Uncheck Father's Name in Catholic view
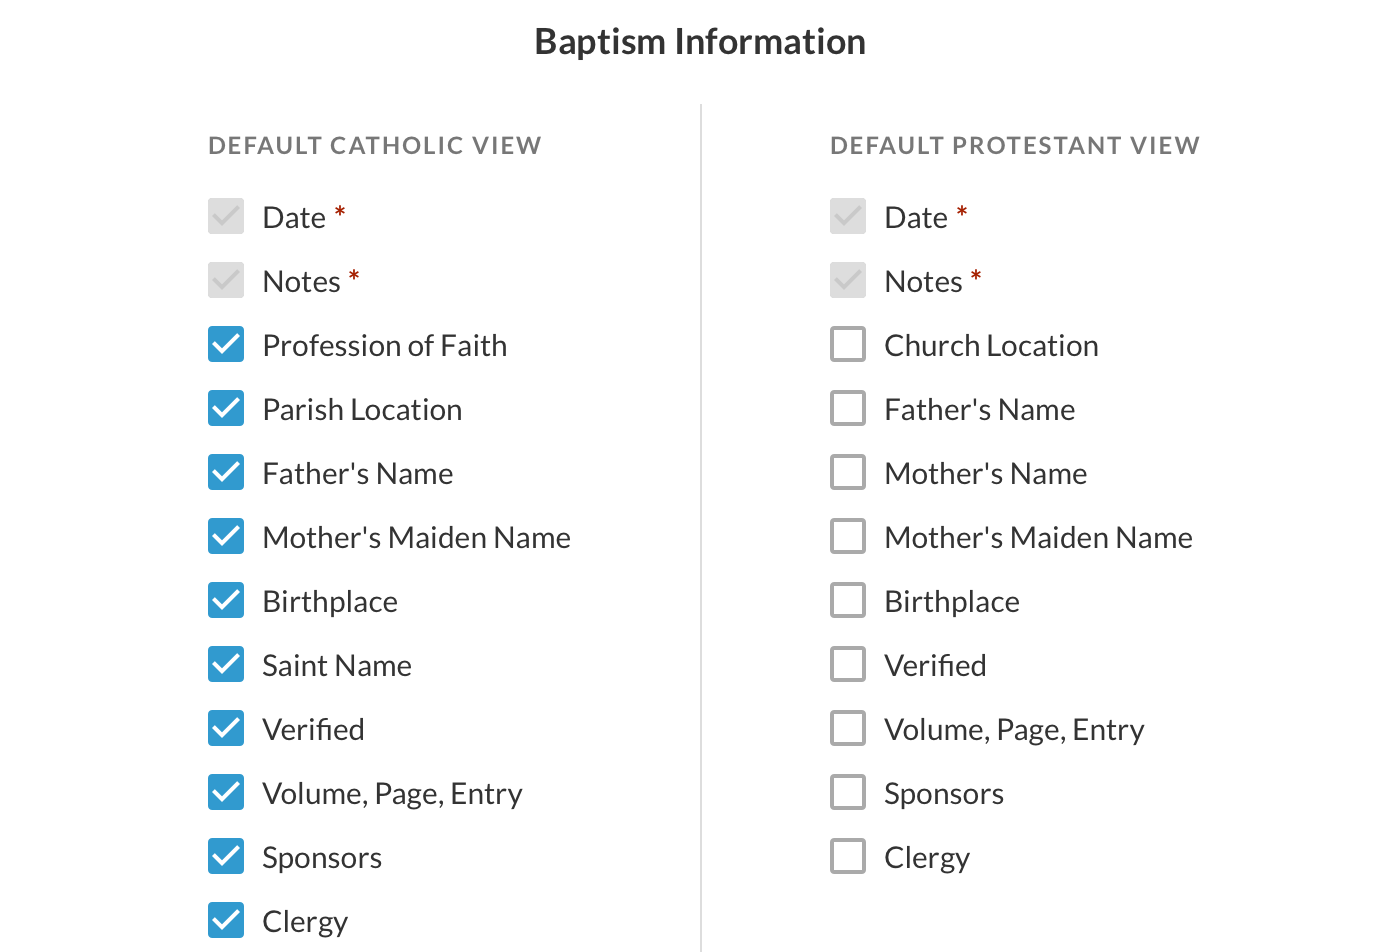1400x952 pixels. [226, 472]
